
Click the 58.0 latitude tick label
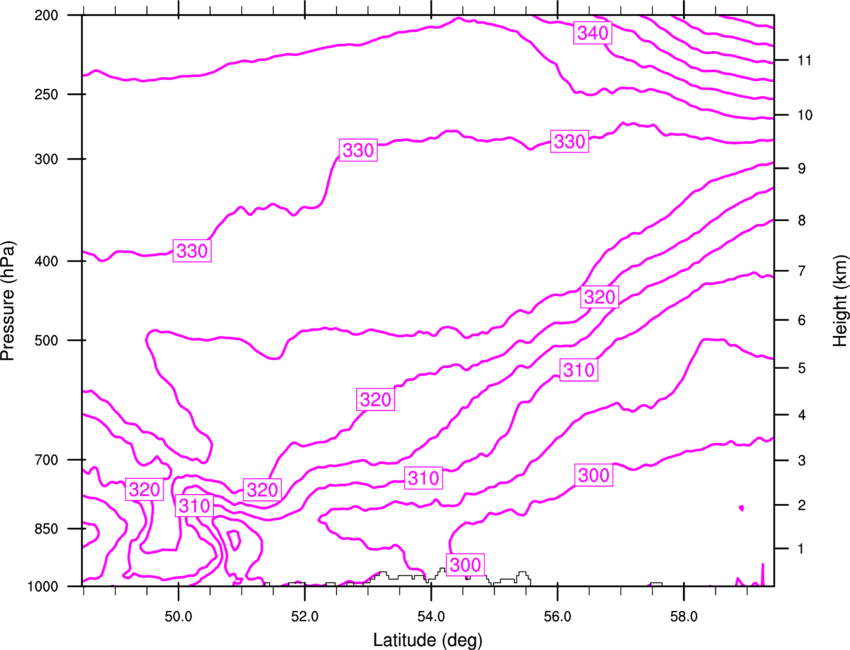pyautogui.click(x=684, y=617)
